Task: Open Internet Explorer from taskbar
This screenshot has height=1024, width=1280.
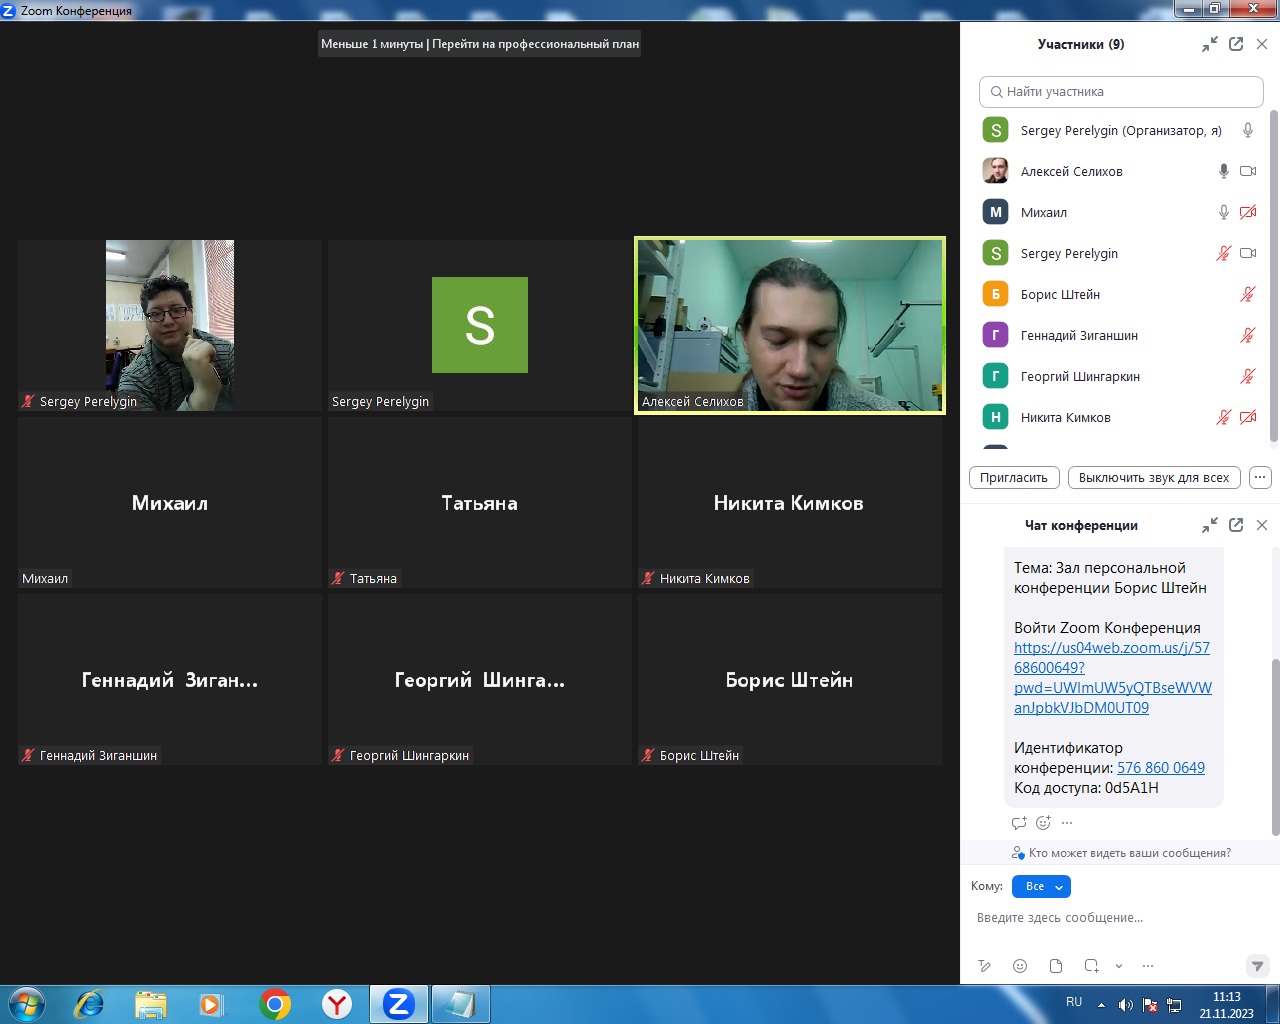Action: 89,1004
